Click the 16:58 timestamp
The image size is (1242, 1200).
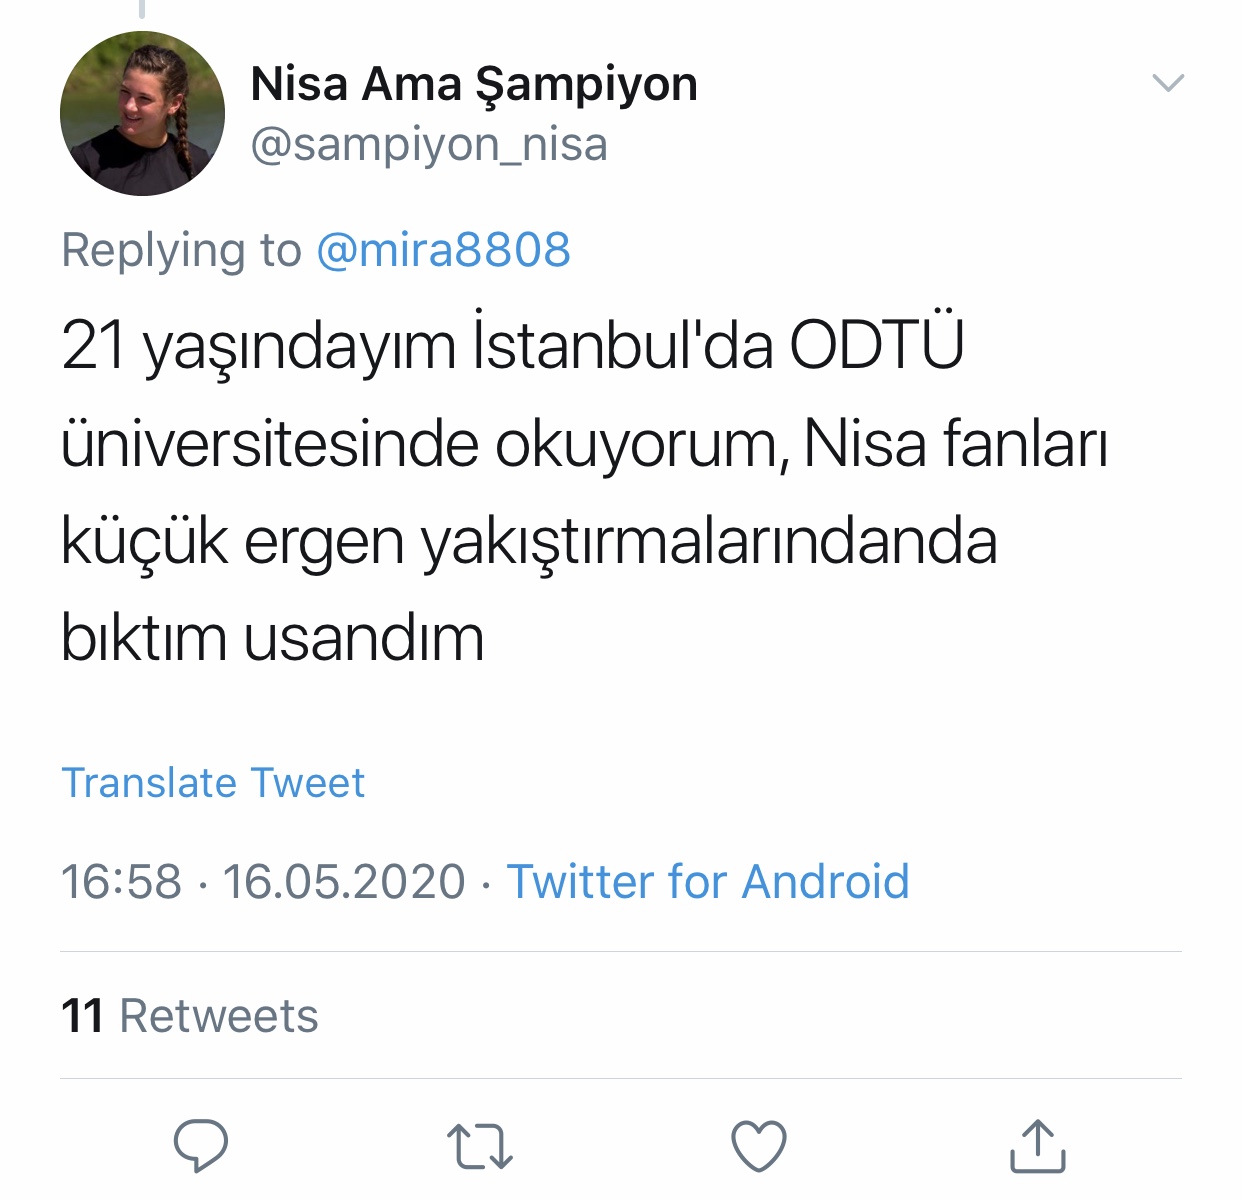121,882
